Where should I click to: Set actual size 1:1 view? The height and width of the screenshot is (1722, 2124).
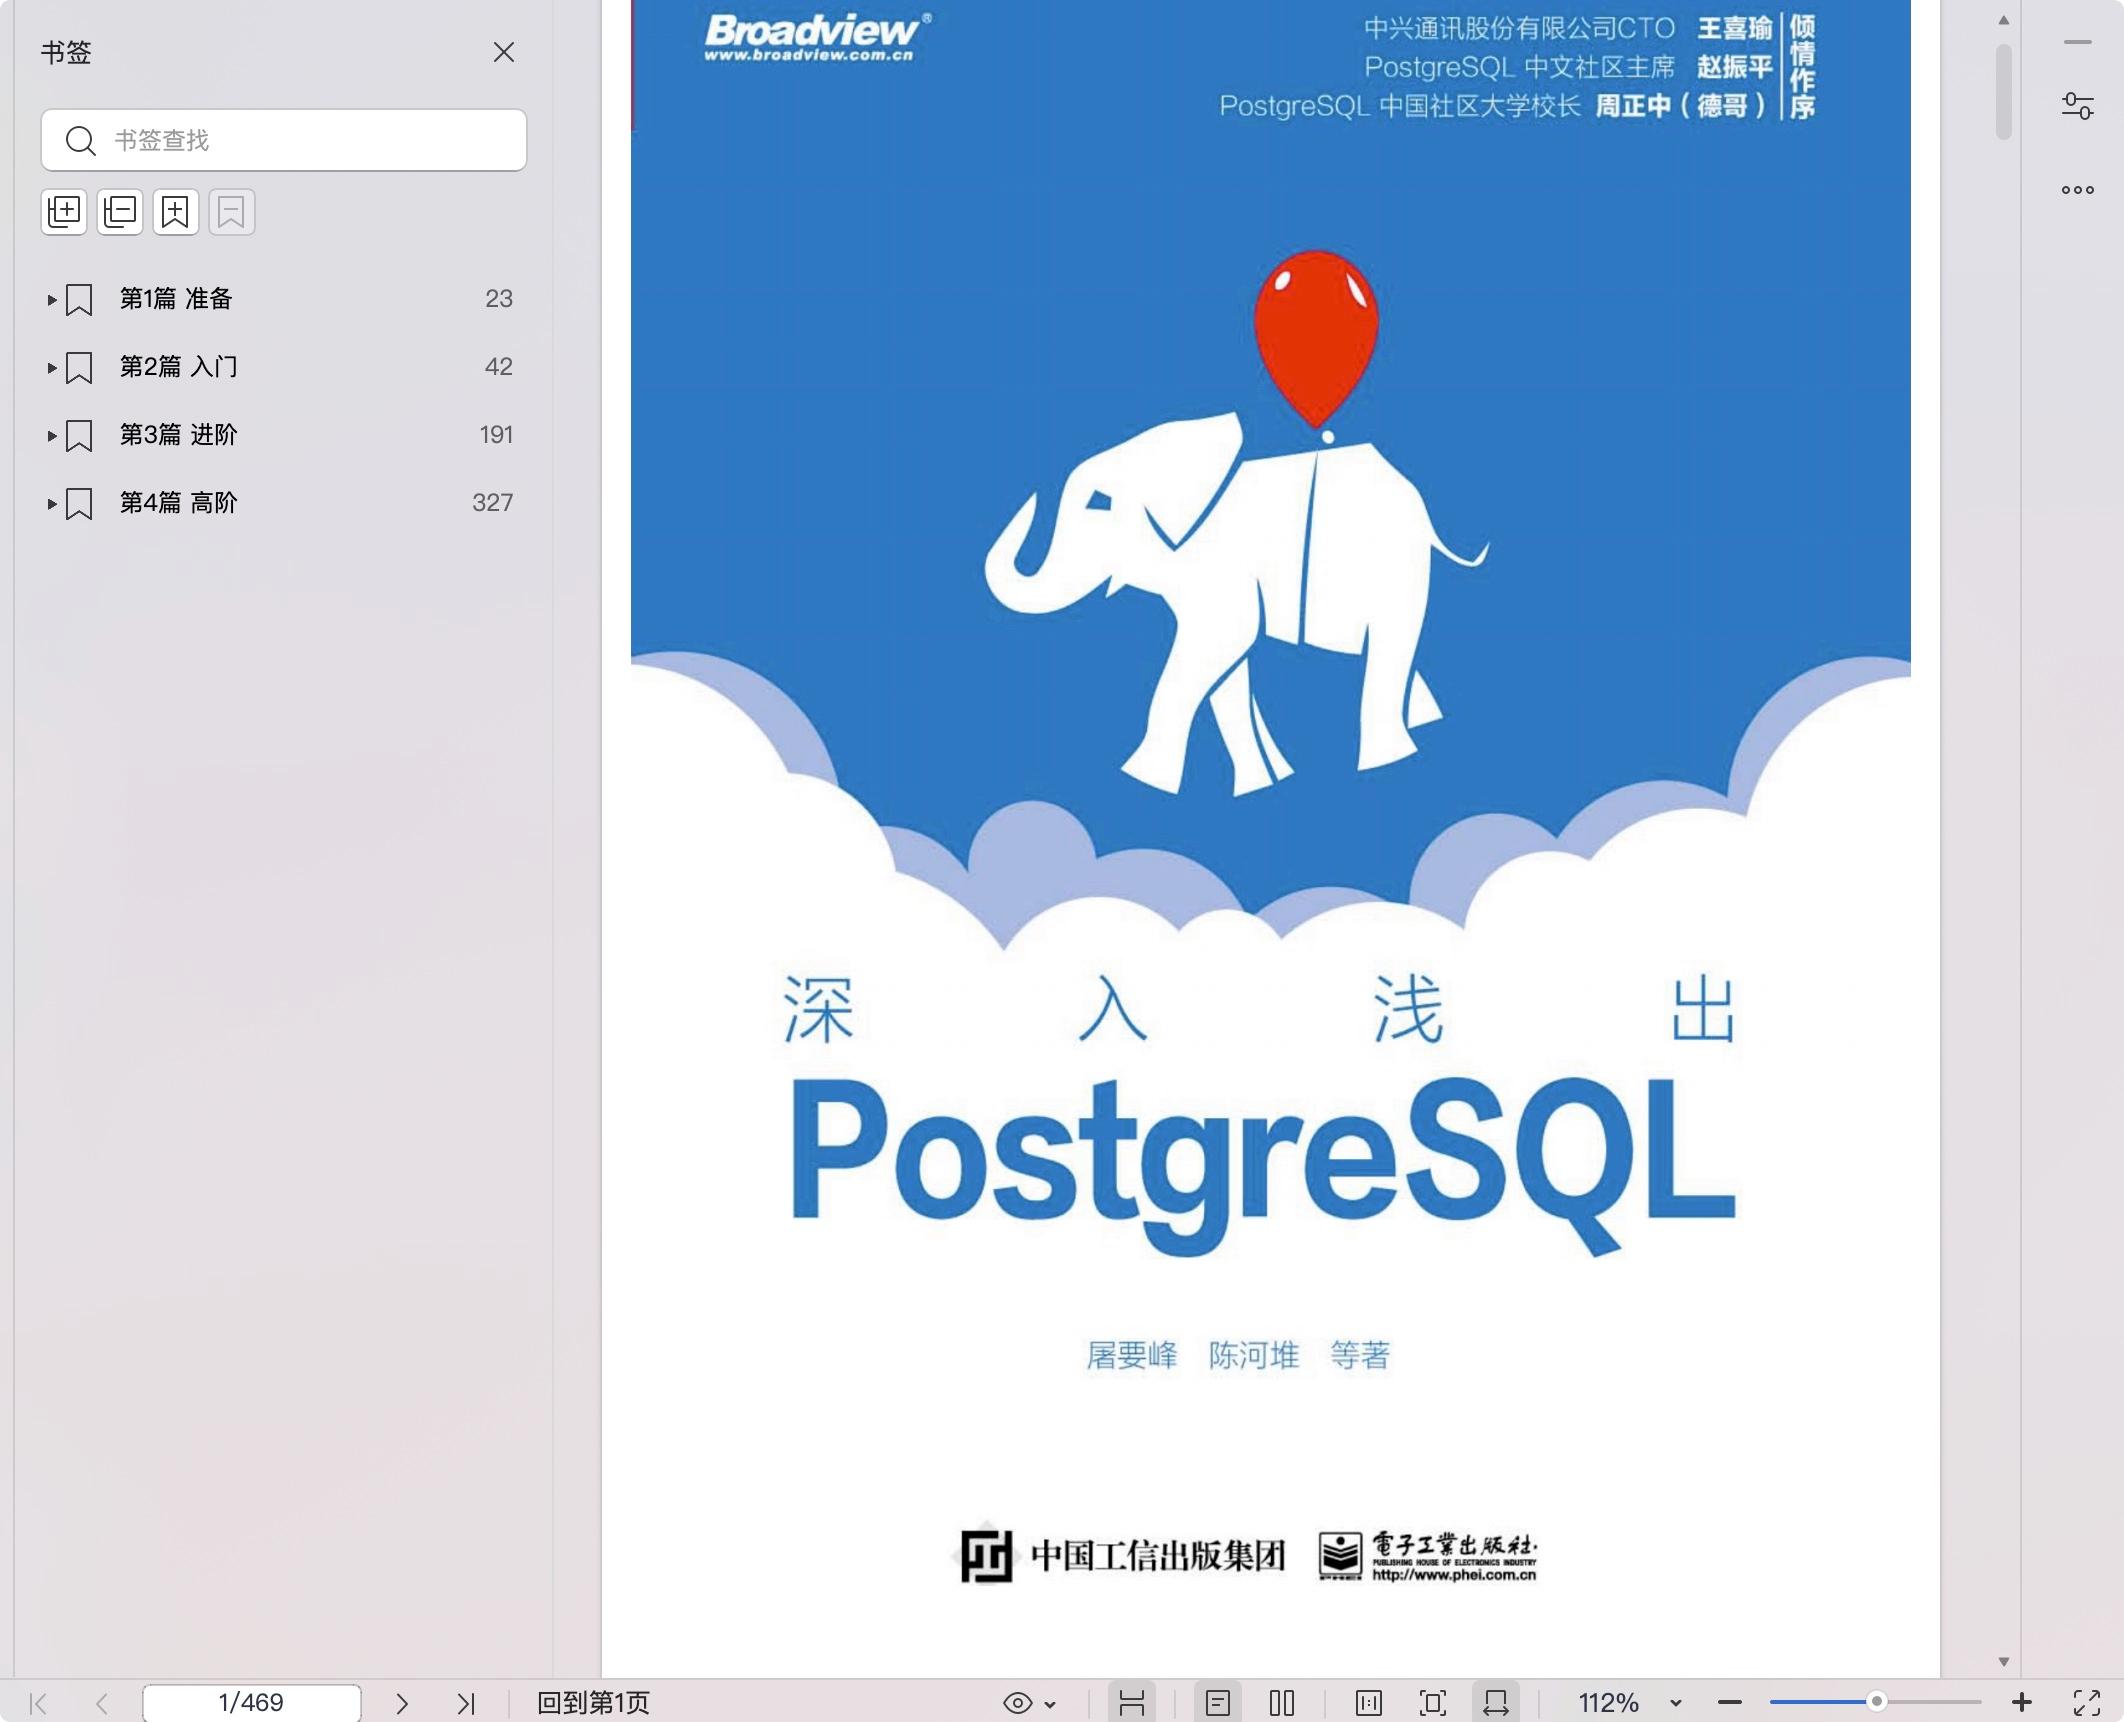1369,1702
